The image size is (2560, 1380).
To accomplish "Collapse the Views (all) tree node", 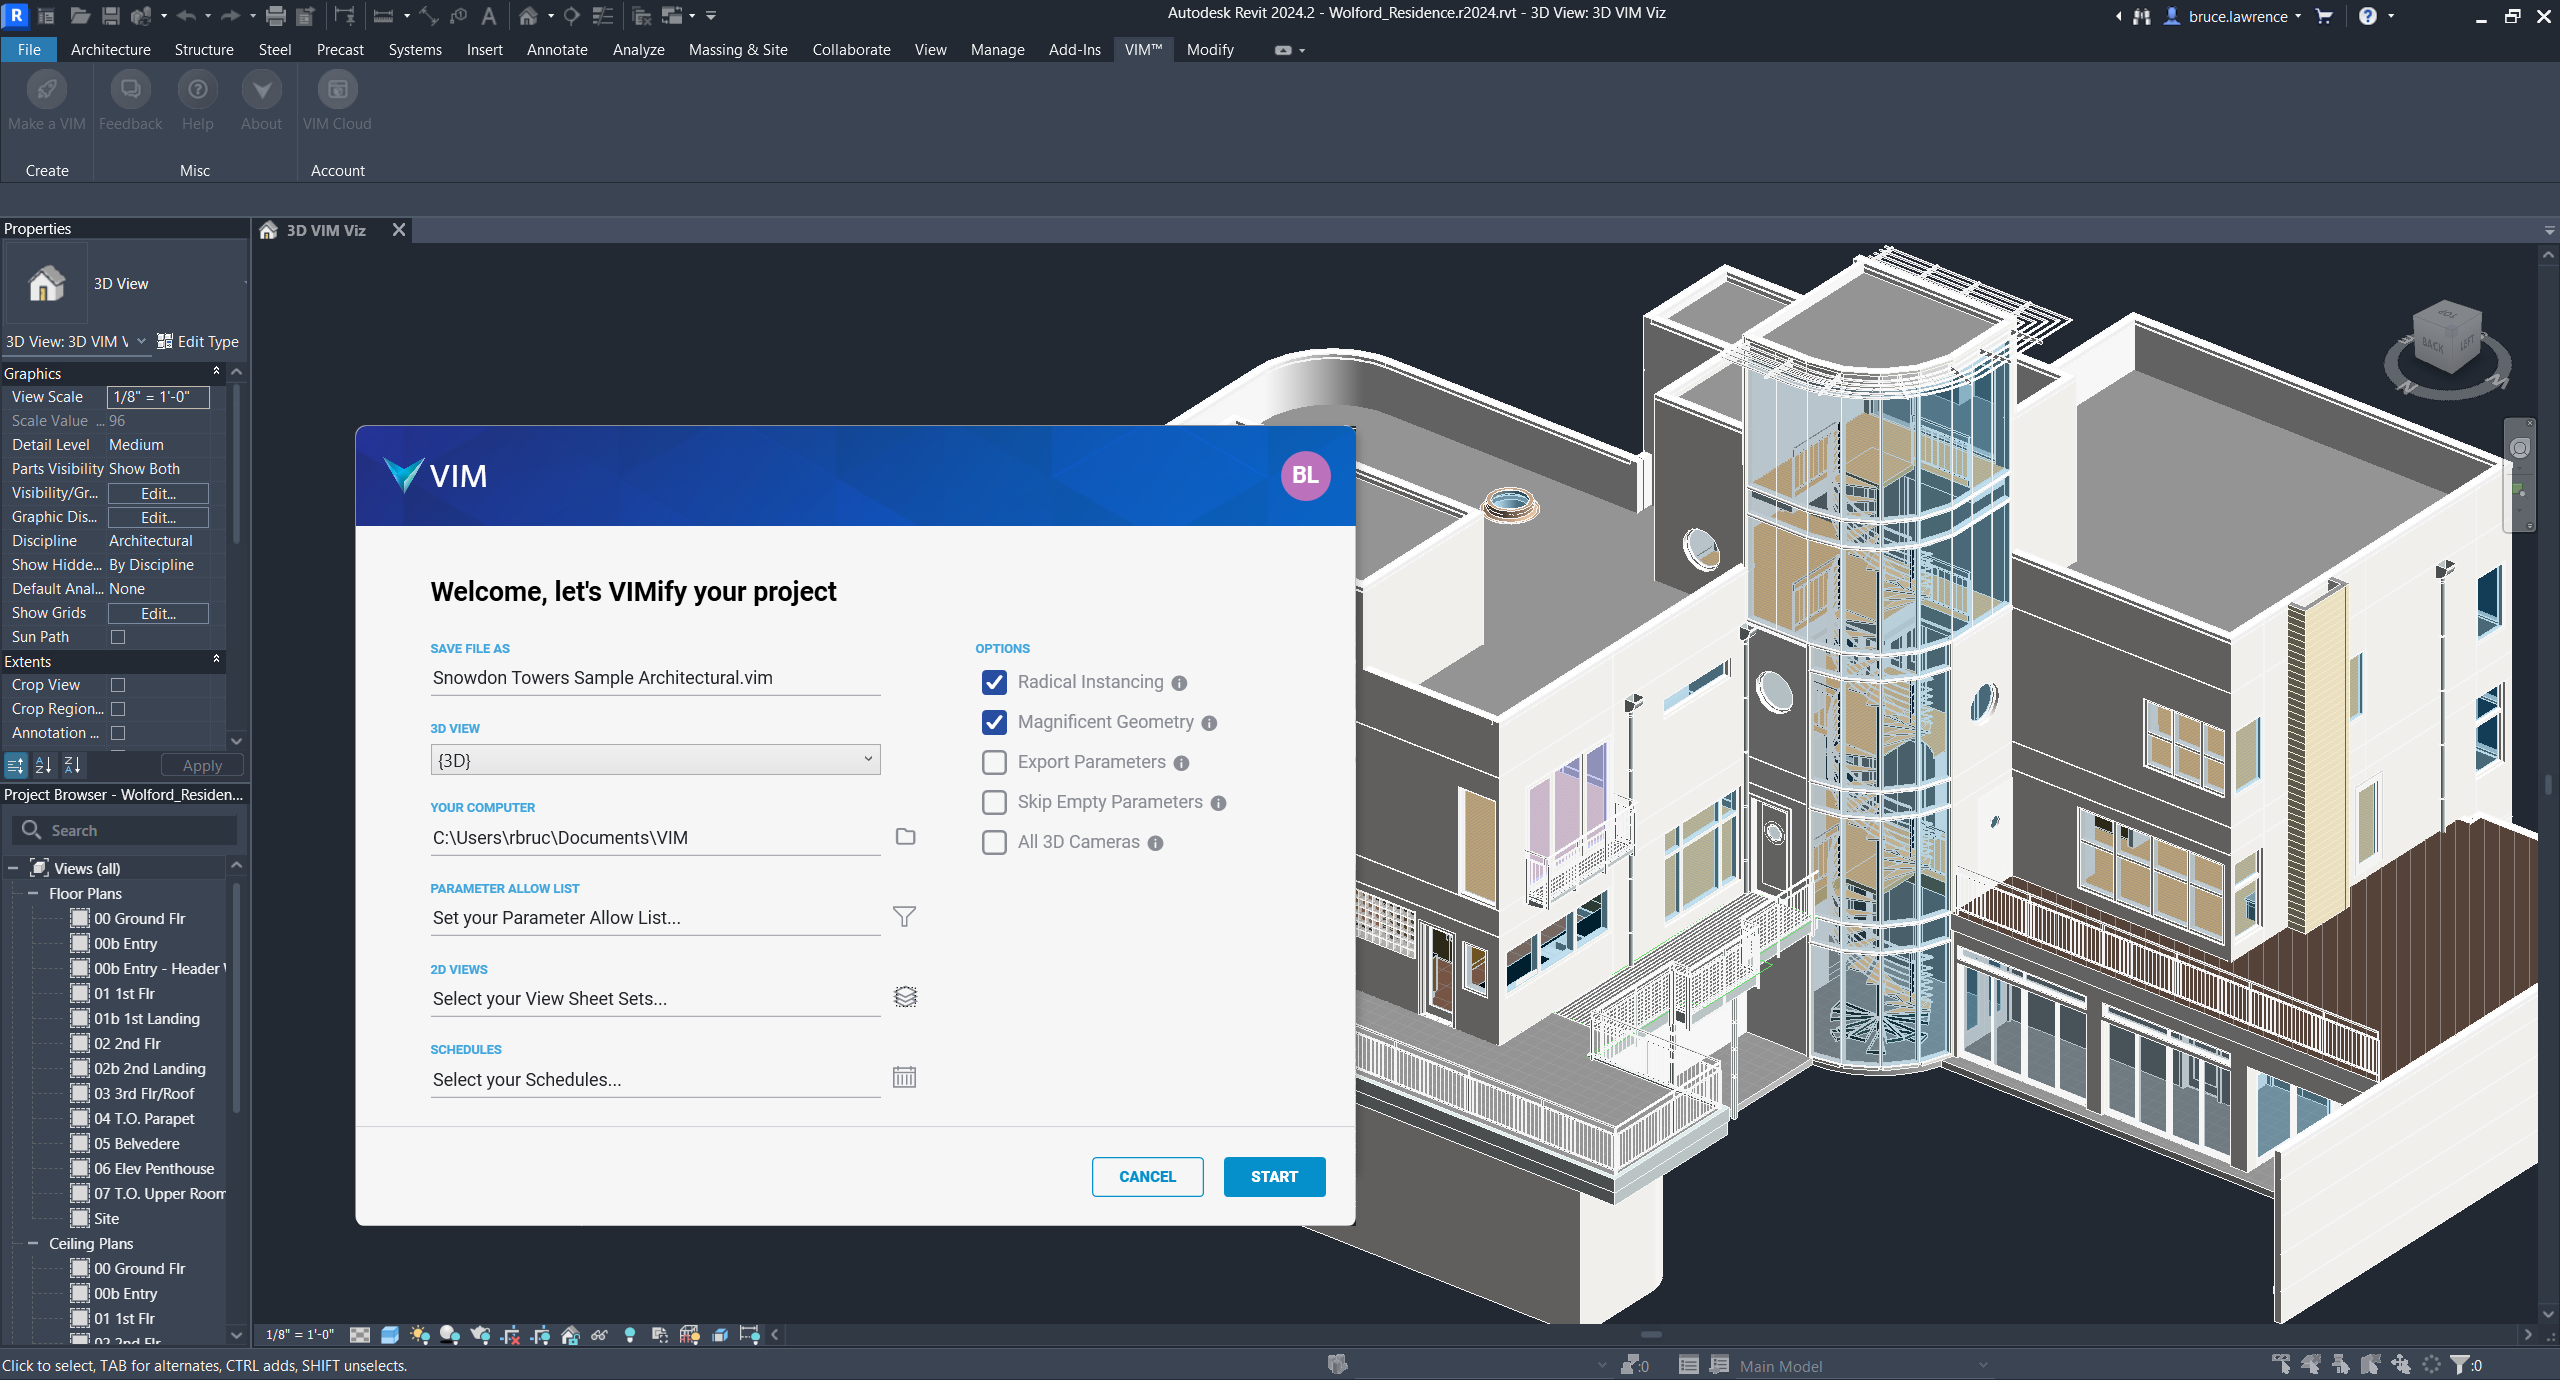I will 13,868.
